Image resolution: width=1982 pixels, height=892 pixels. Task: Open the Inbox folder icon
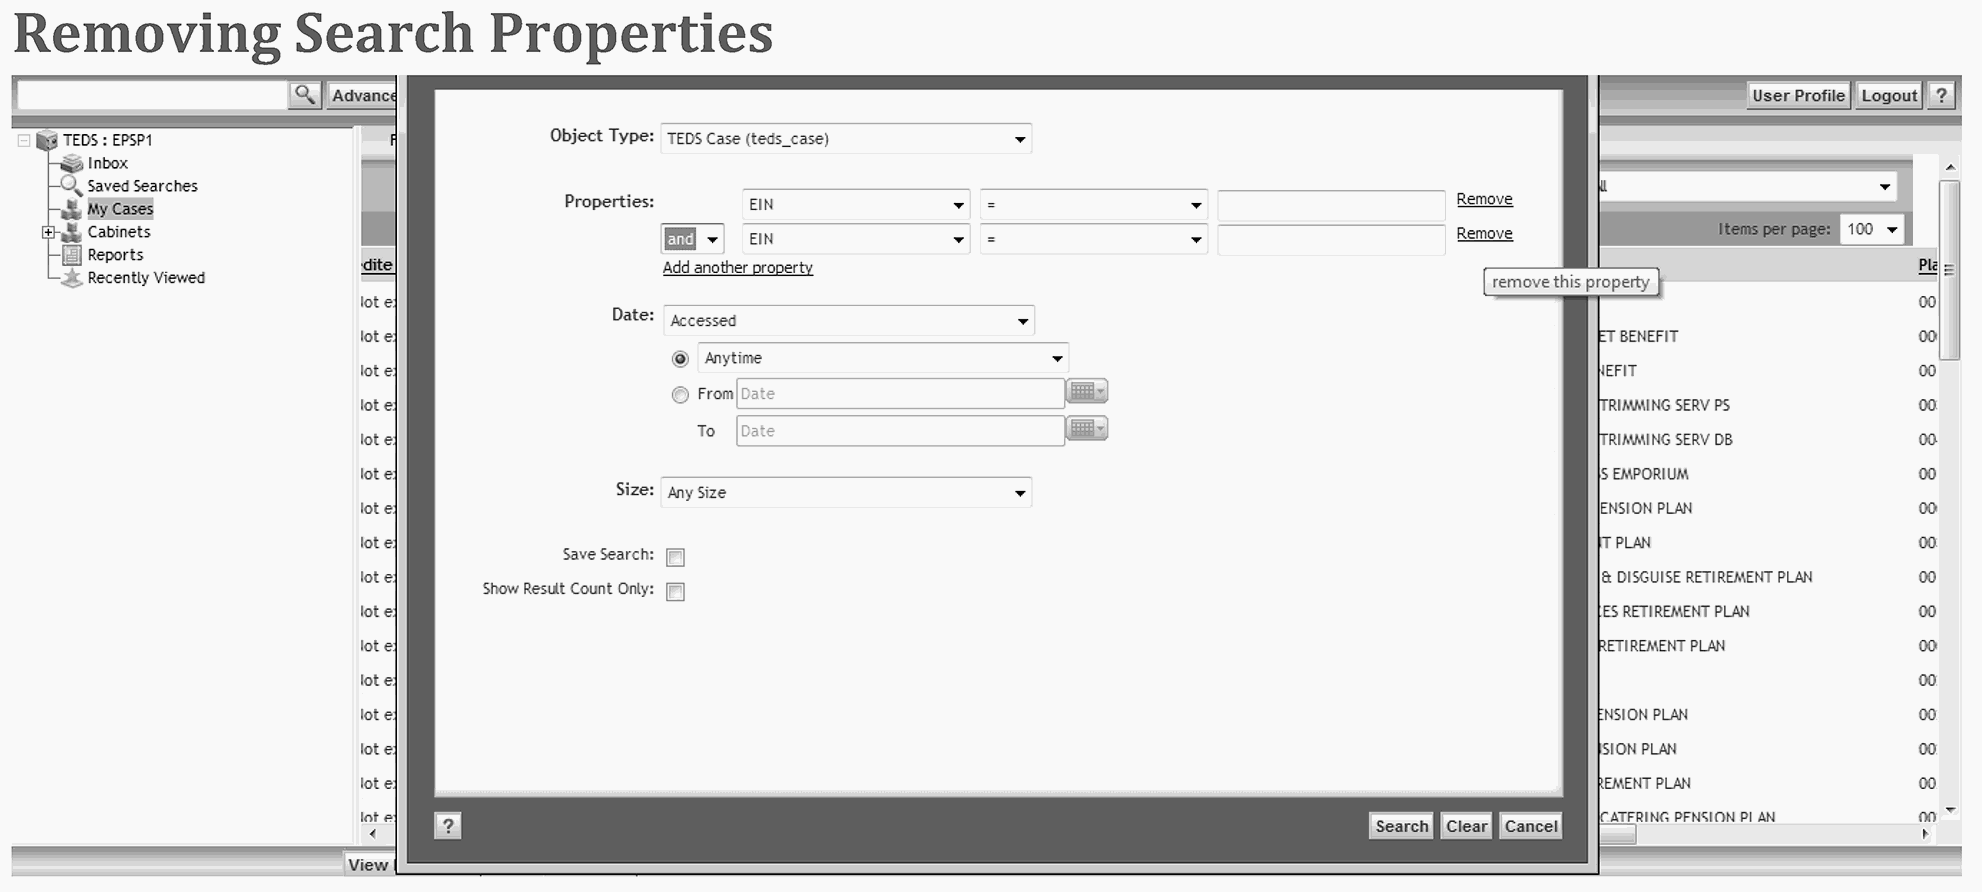tap(71, 163)
